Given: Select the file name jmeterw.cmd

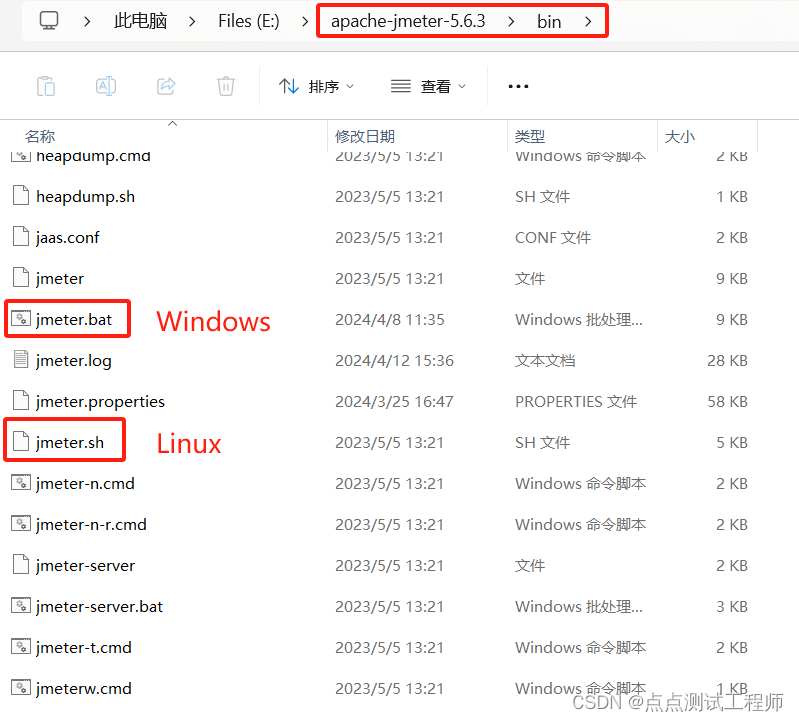Looking at the screenshot, I should tap(84, 689).
